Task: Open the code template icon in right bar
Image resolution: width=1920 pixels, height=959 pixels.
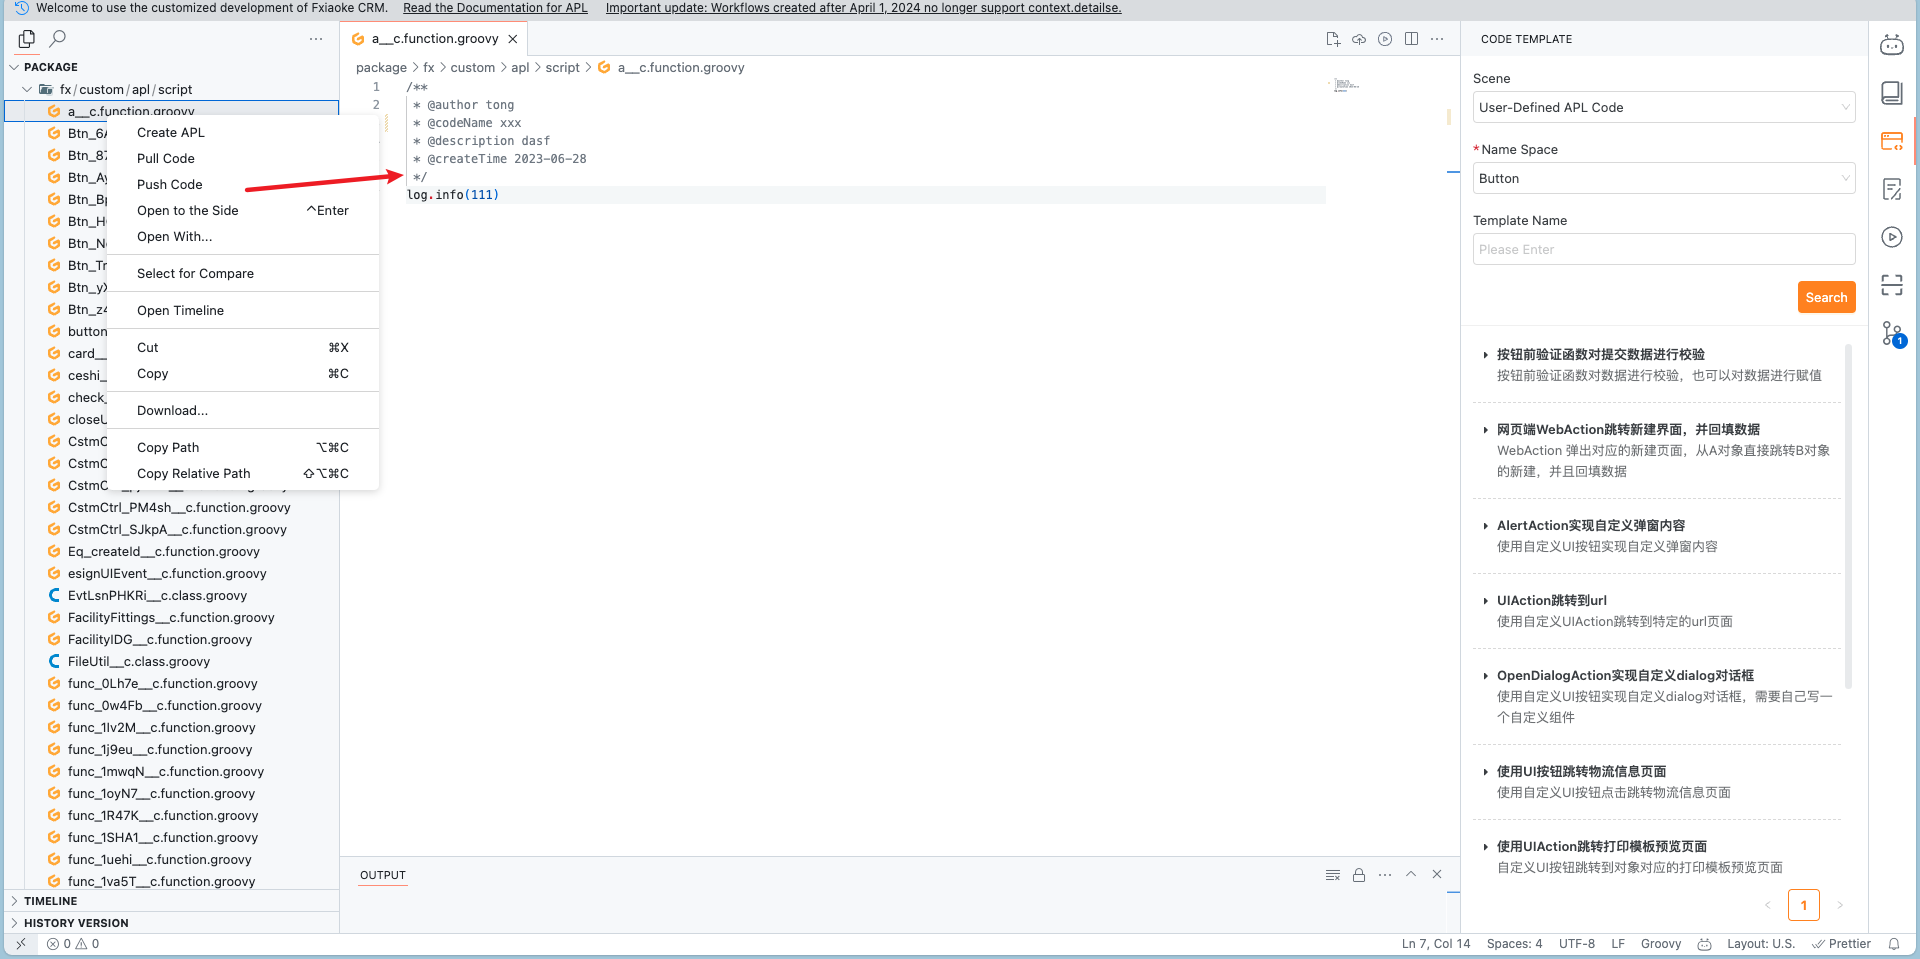Action: (1892, 141)
